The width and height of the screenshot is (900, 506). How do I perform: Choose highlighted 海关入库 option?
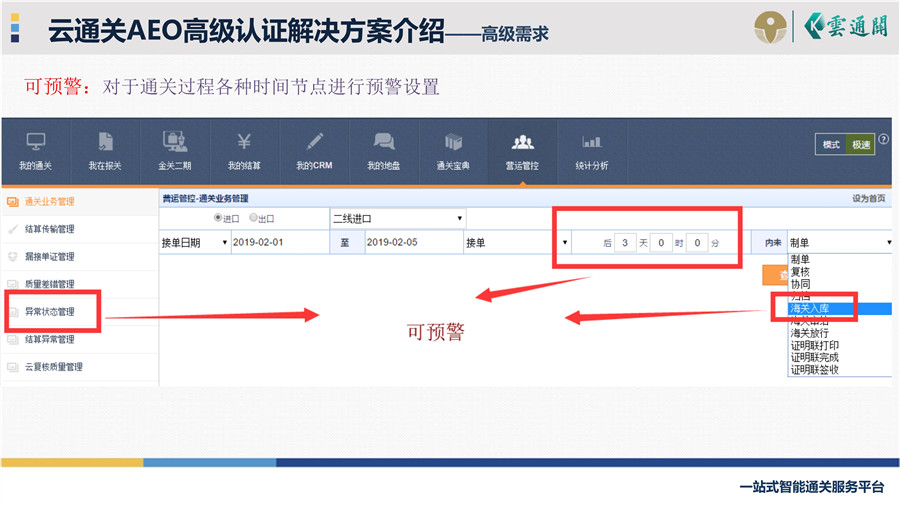click(x=840, y=309)
